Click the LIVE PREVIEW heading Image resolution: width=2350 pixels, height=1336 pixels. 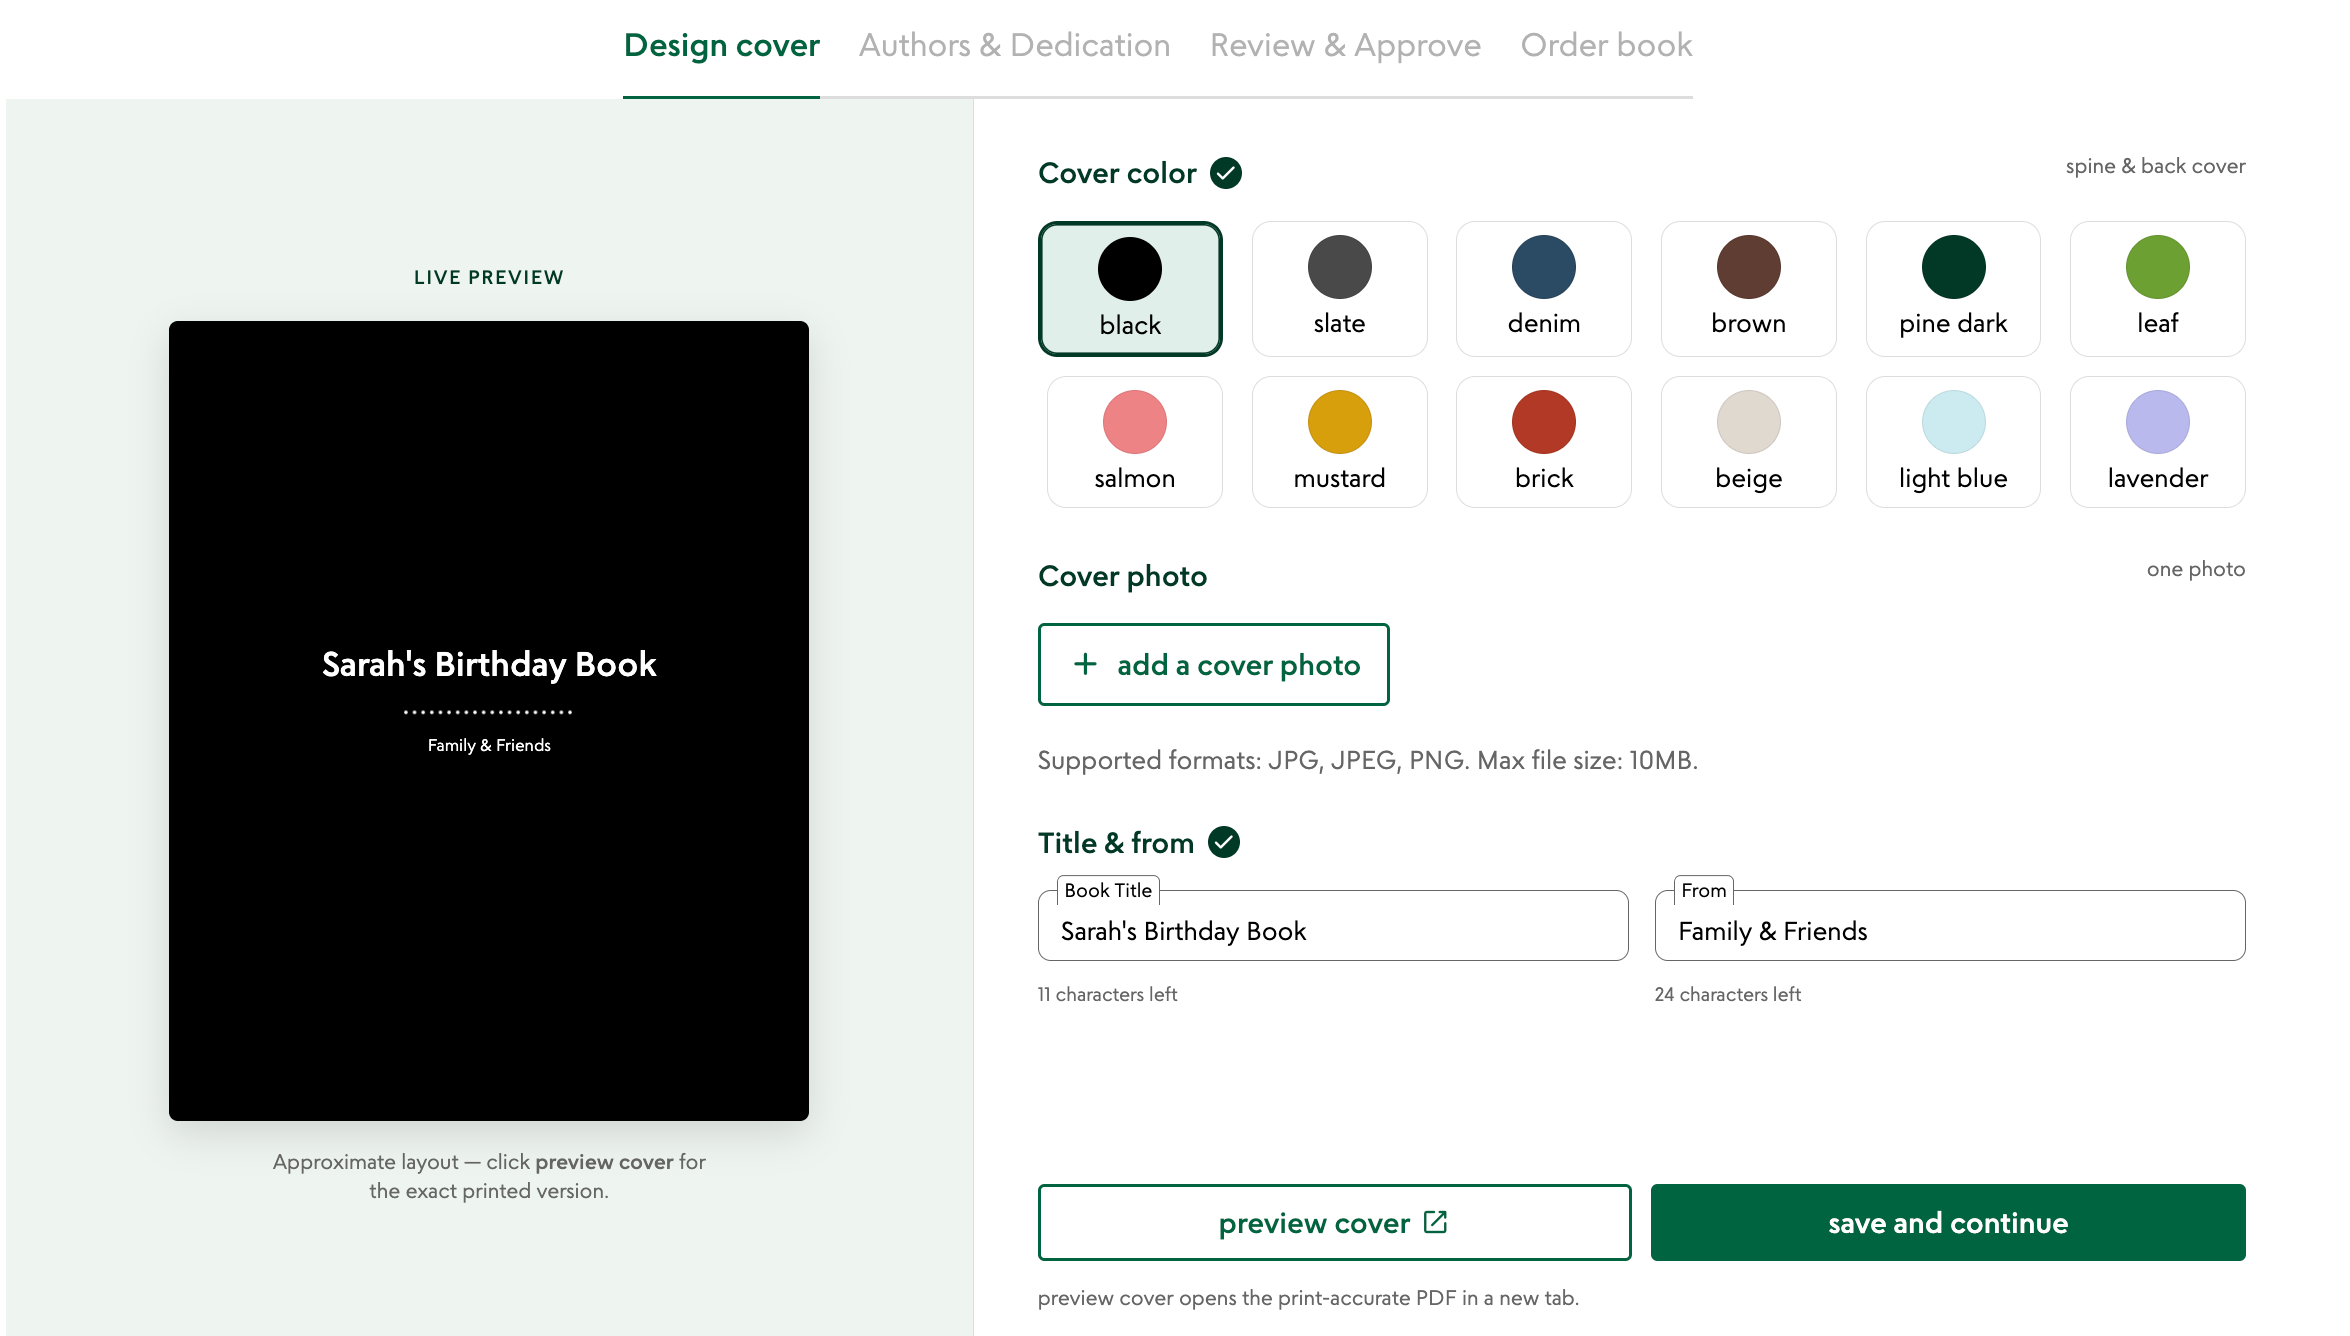click(488, 277)
